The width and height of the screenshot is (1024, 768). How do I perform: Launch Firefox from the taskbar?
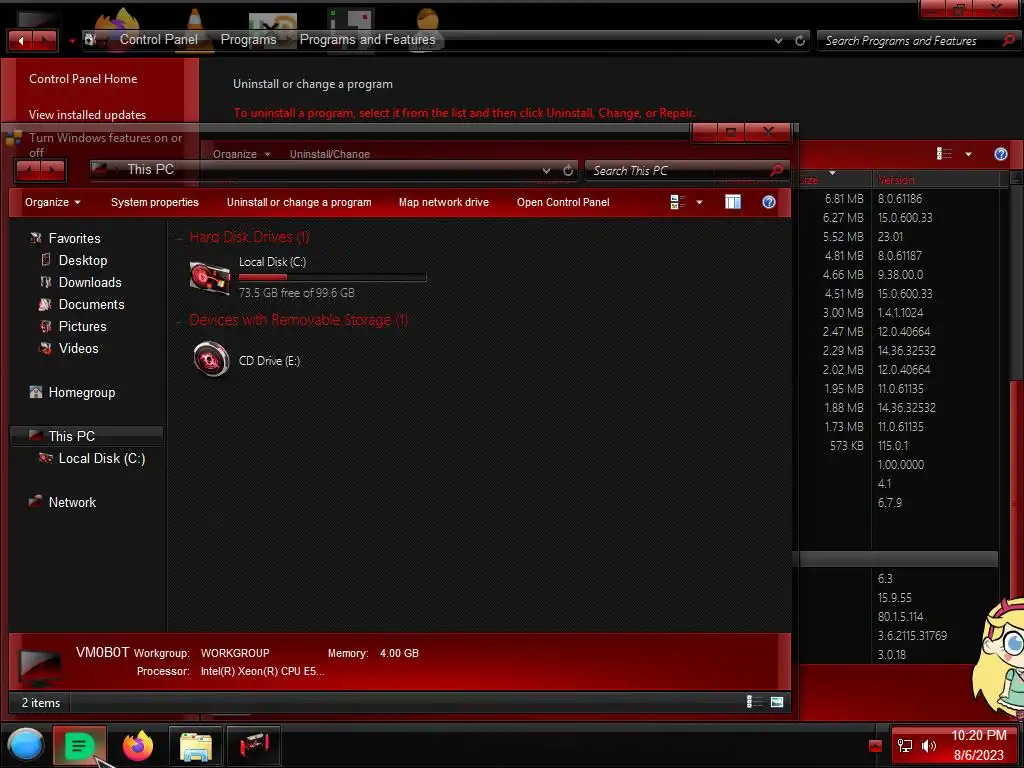tap(138, 745)
